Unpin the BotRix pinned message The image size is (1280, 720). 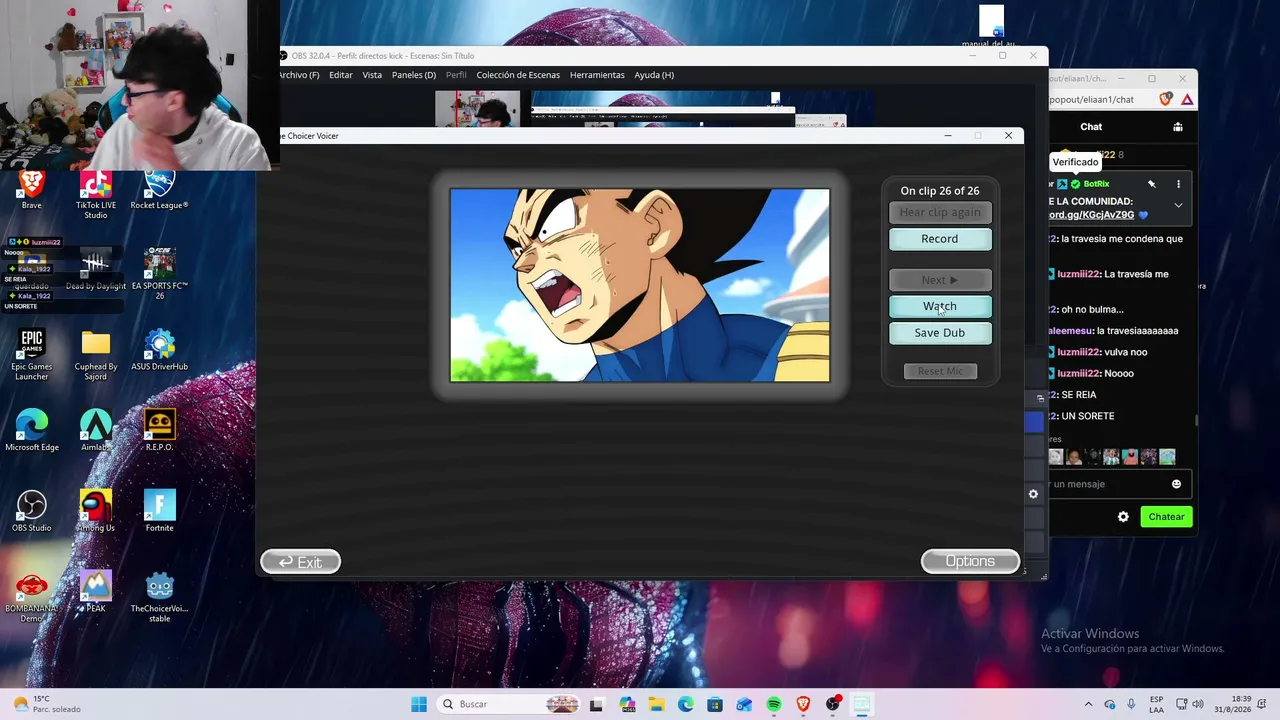click(1152, 184)
